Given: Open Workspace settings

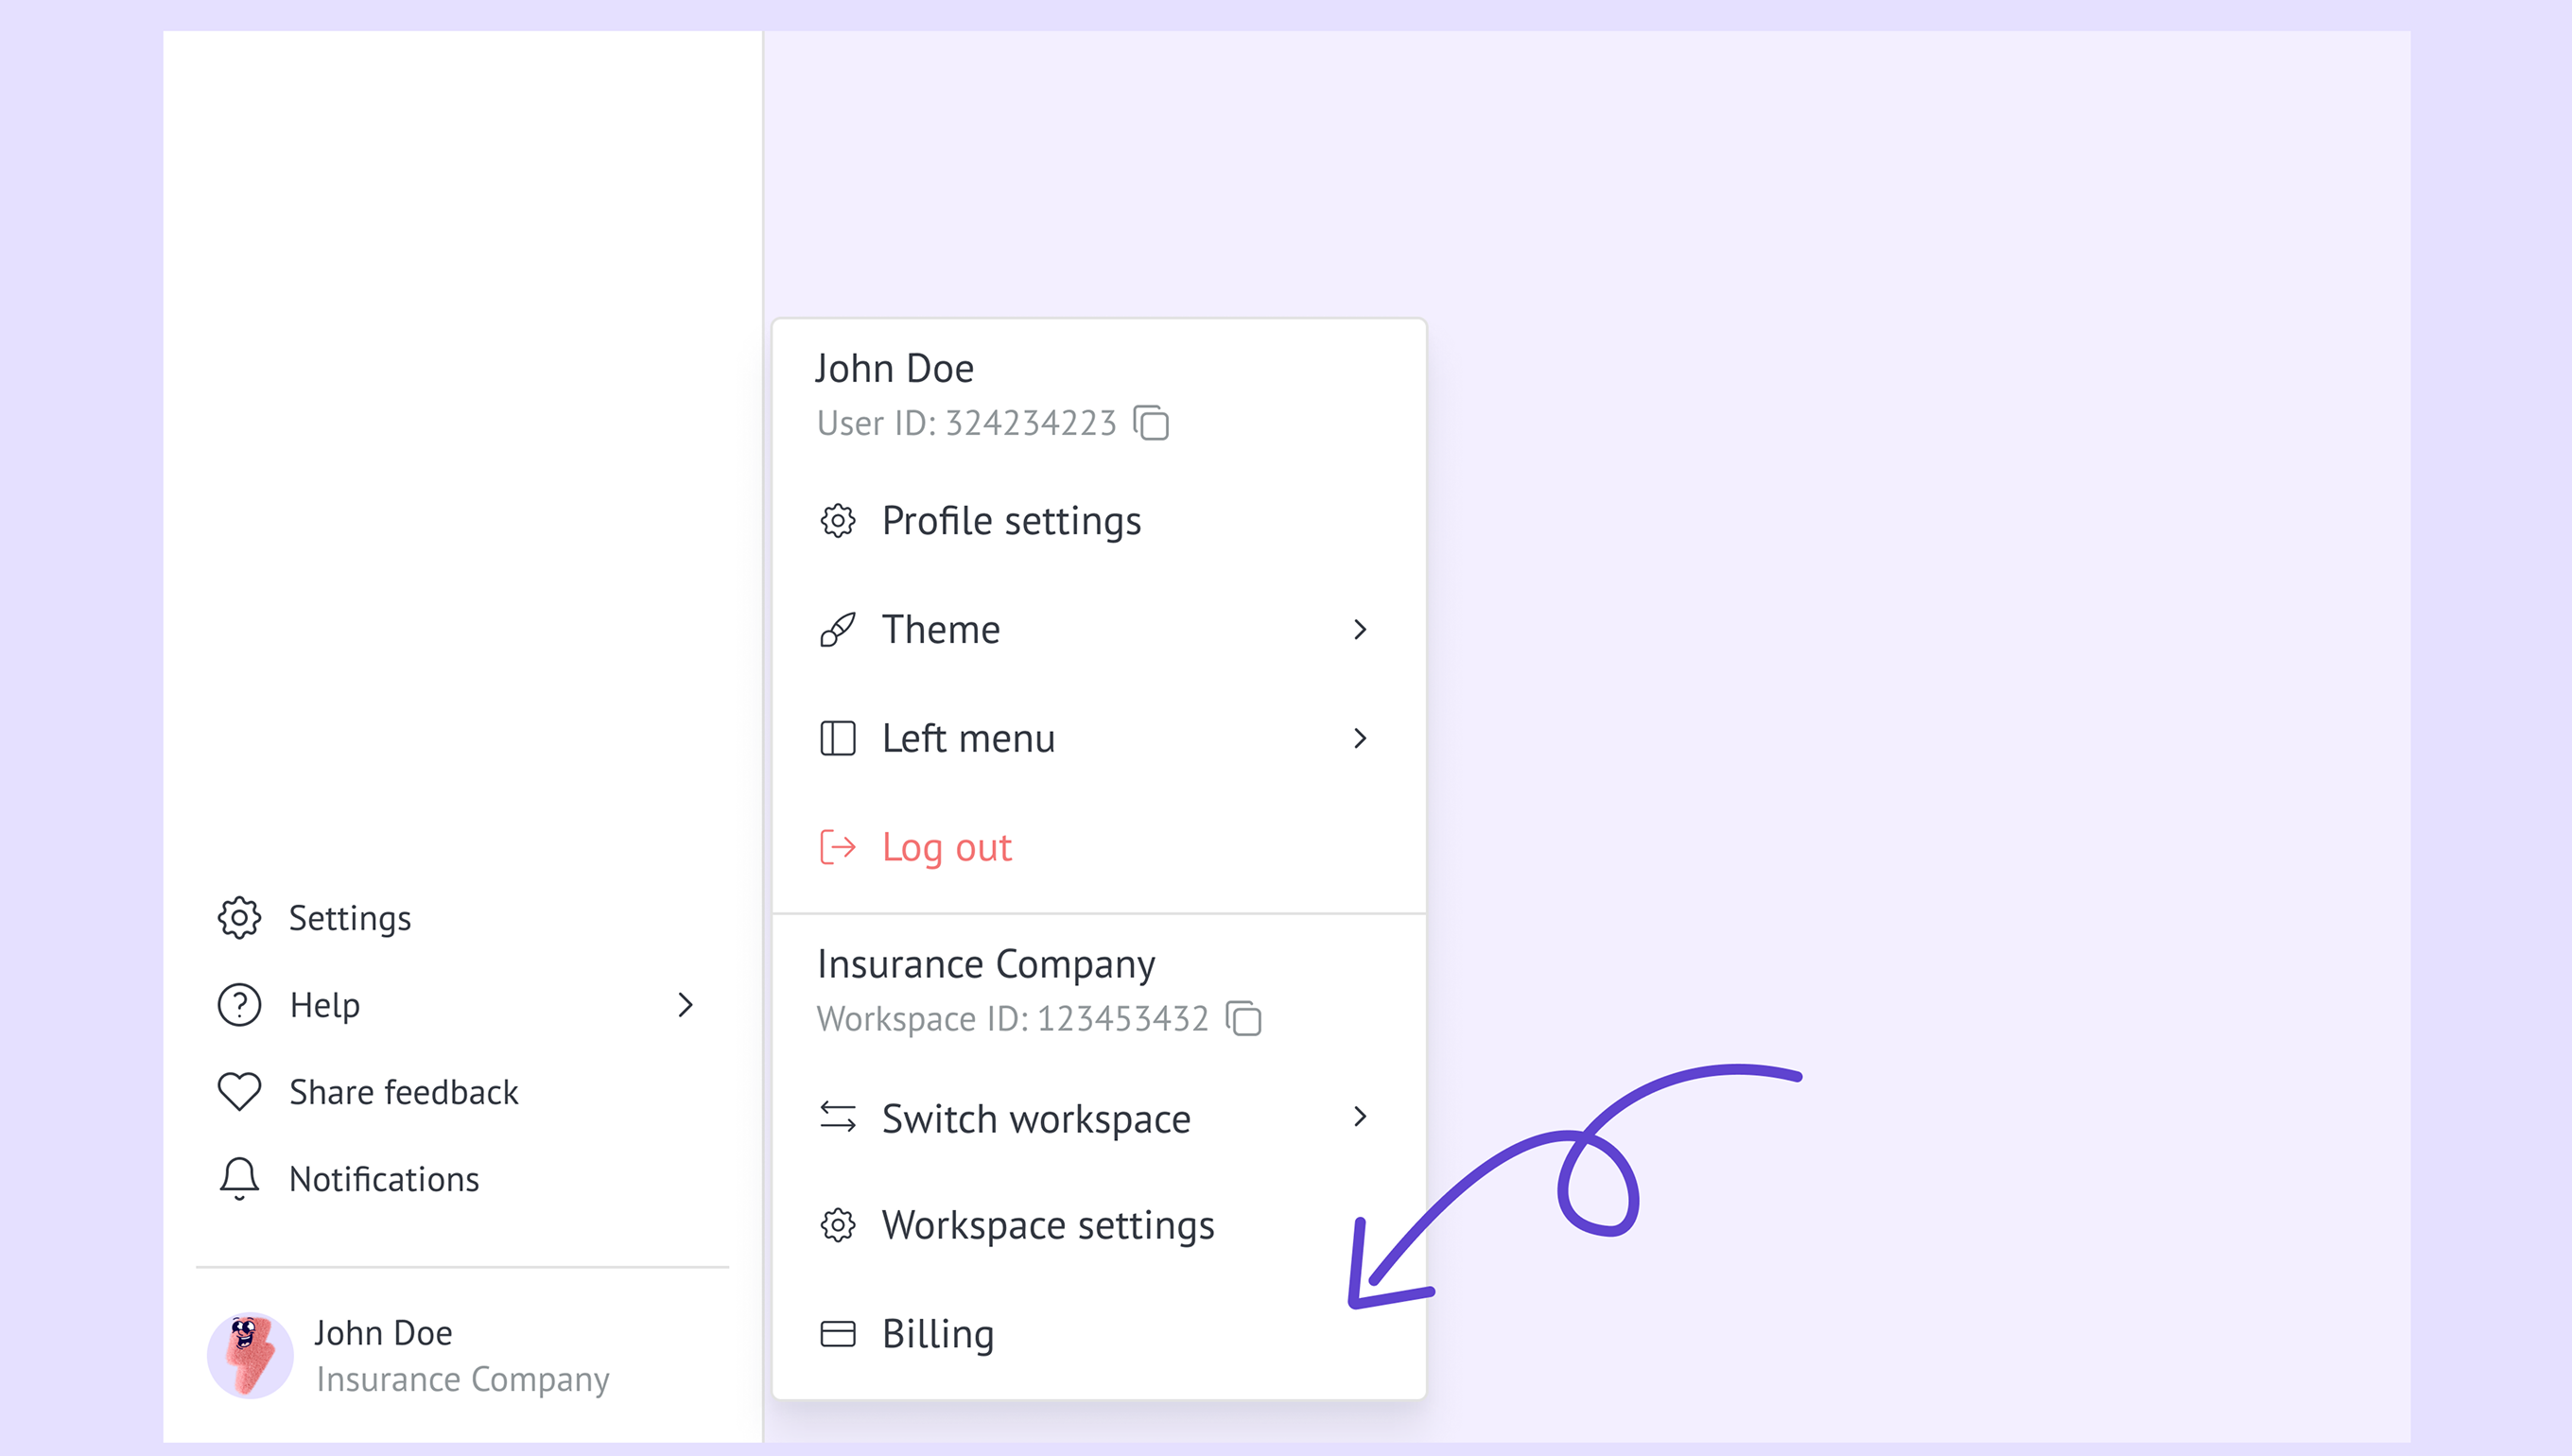Looking at the screenshot, I should pos(1047,1225).
